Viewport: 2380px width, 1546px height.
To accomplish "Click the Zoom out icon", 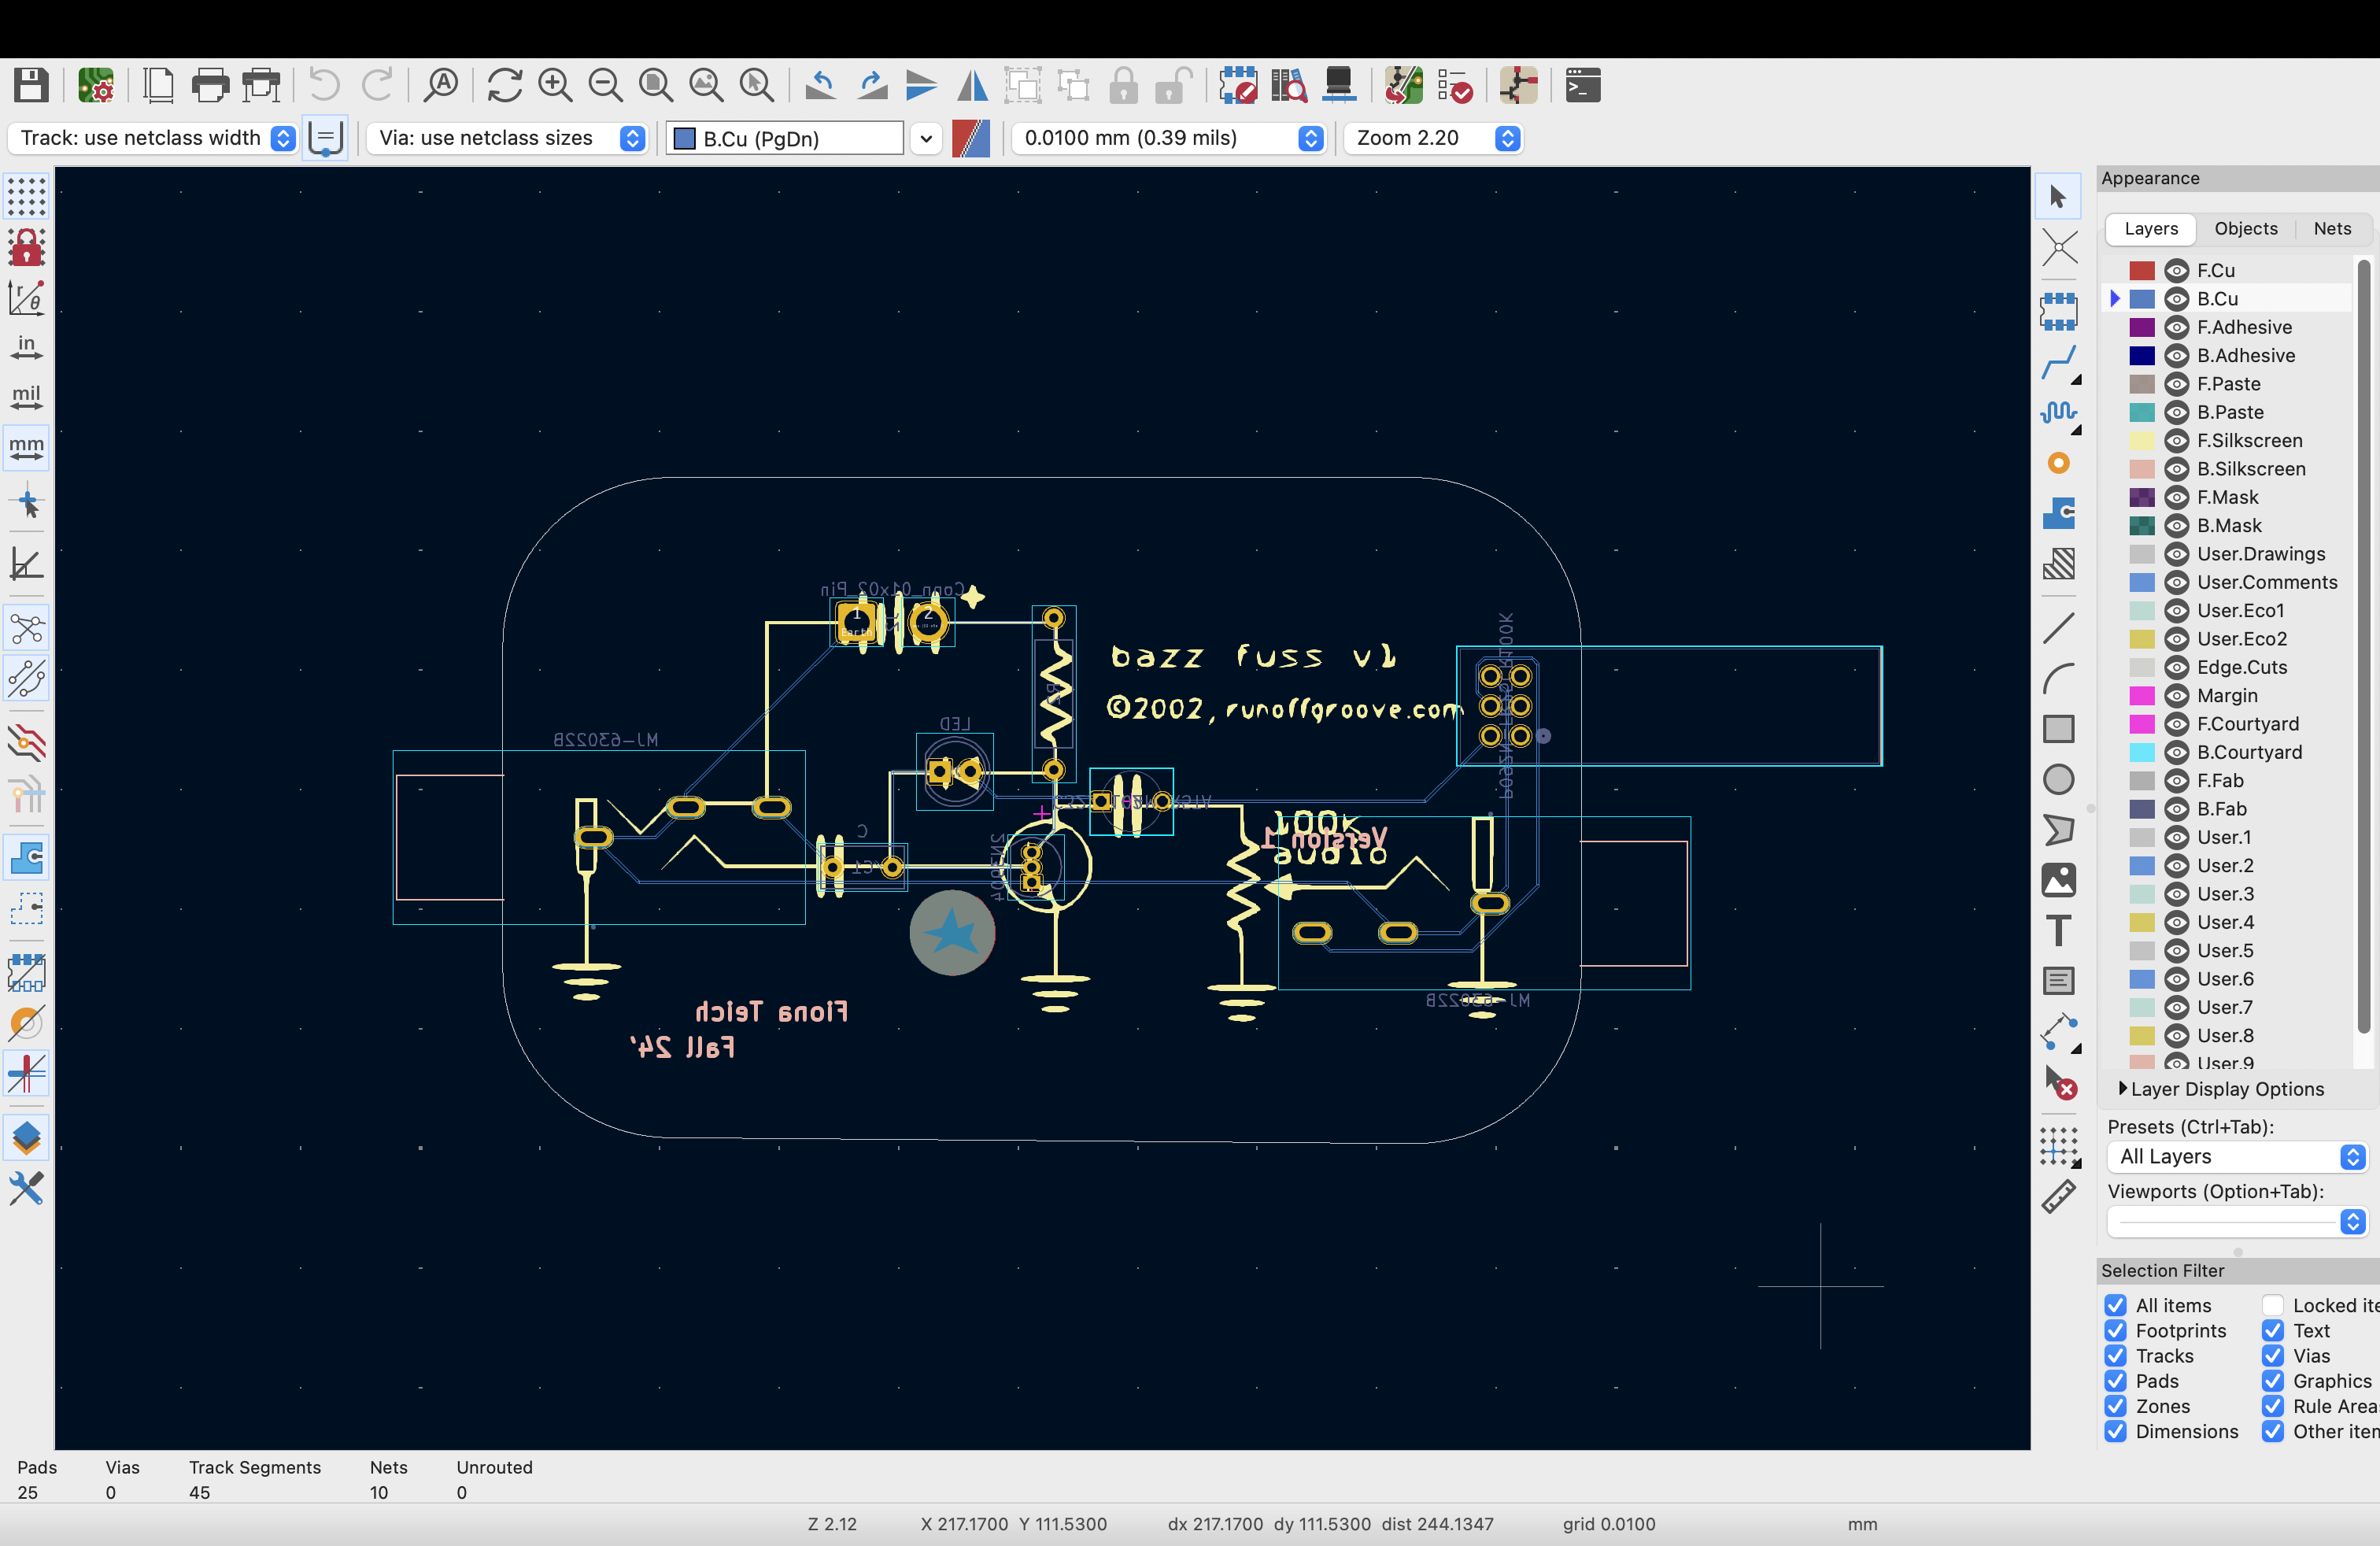I will click(x=605, y=85).
